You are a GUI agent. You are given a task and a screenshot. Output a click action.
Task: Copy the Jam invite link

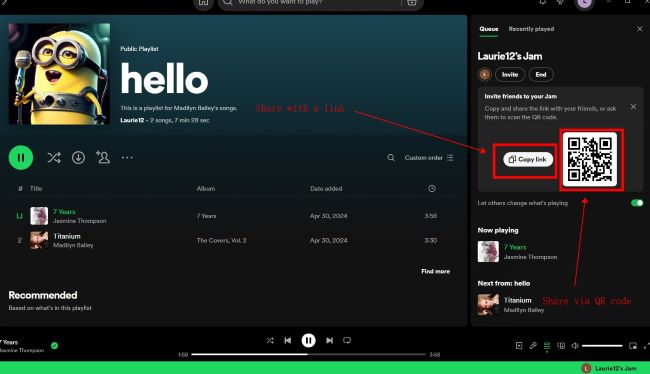(x=528, y=159)
